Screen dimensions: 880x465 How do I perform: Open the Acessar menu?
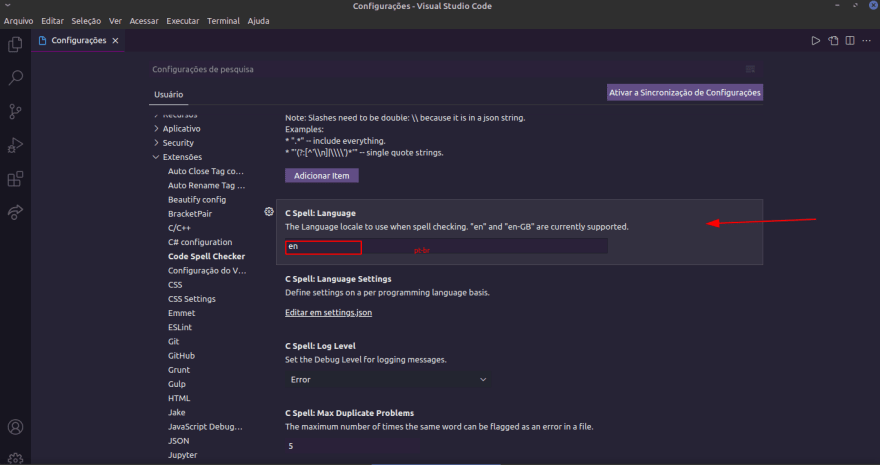(x=144, y=21)
